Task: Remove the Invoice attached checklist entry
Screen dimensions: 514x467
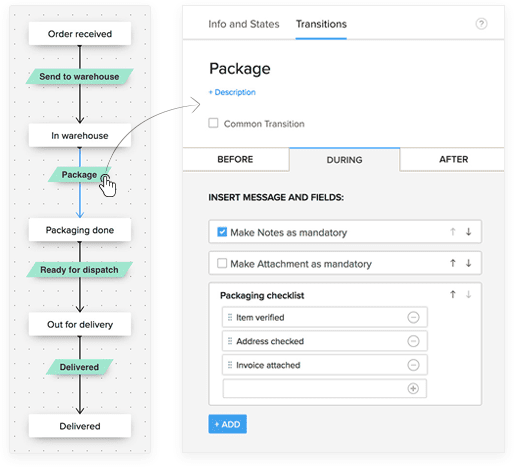Action: (x=413, y=365)
